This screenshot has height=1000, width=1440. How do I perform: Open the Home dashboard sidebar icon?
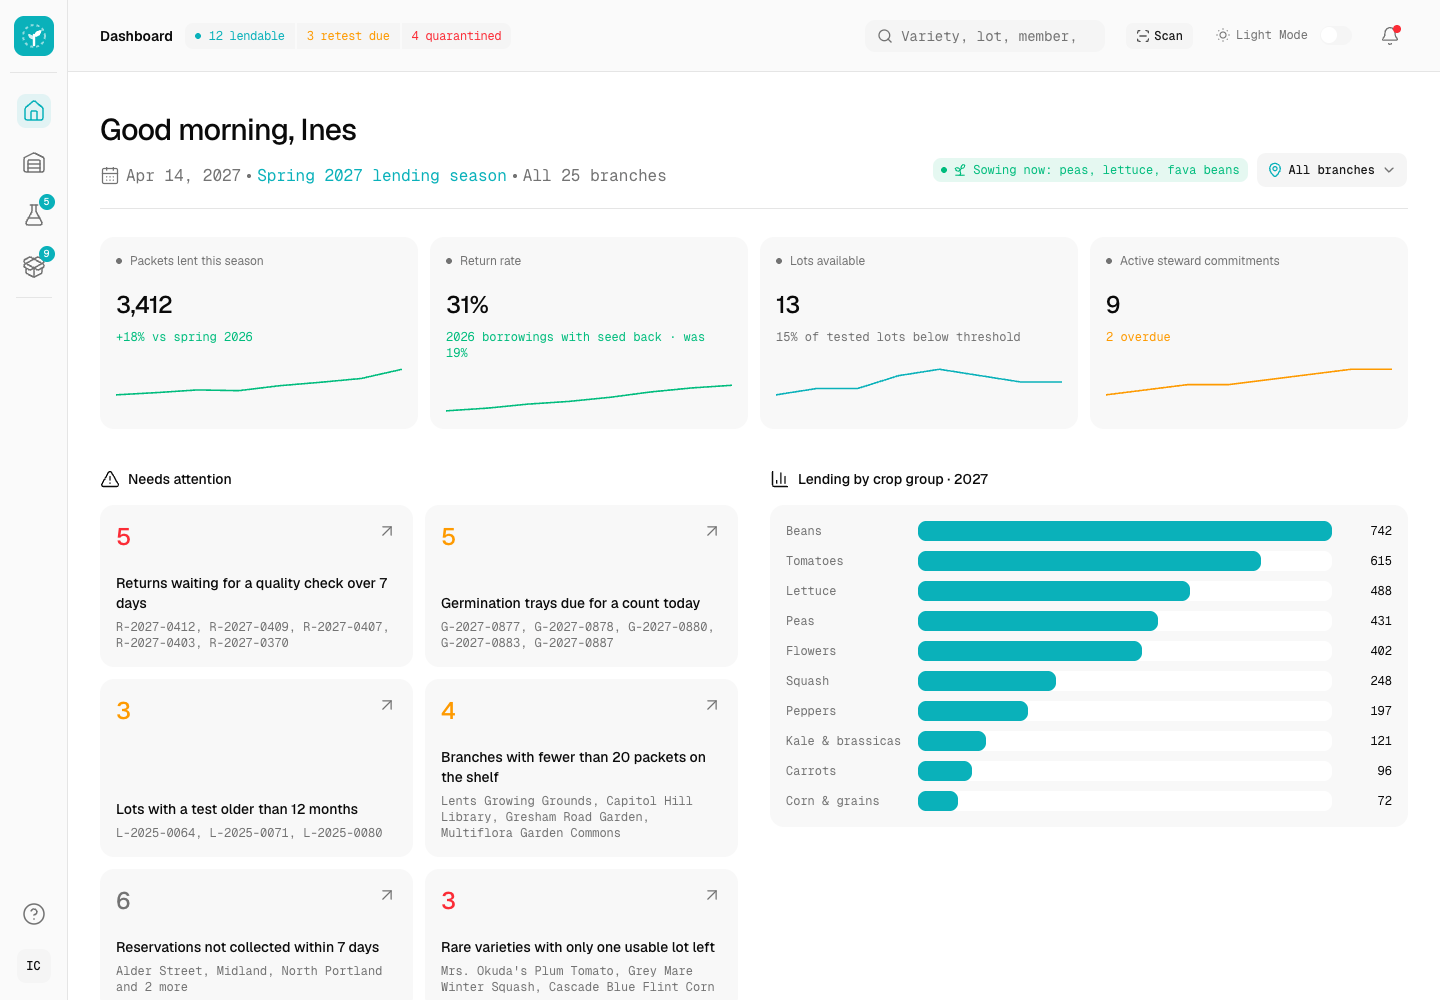click(x=34, y=111)
